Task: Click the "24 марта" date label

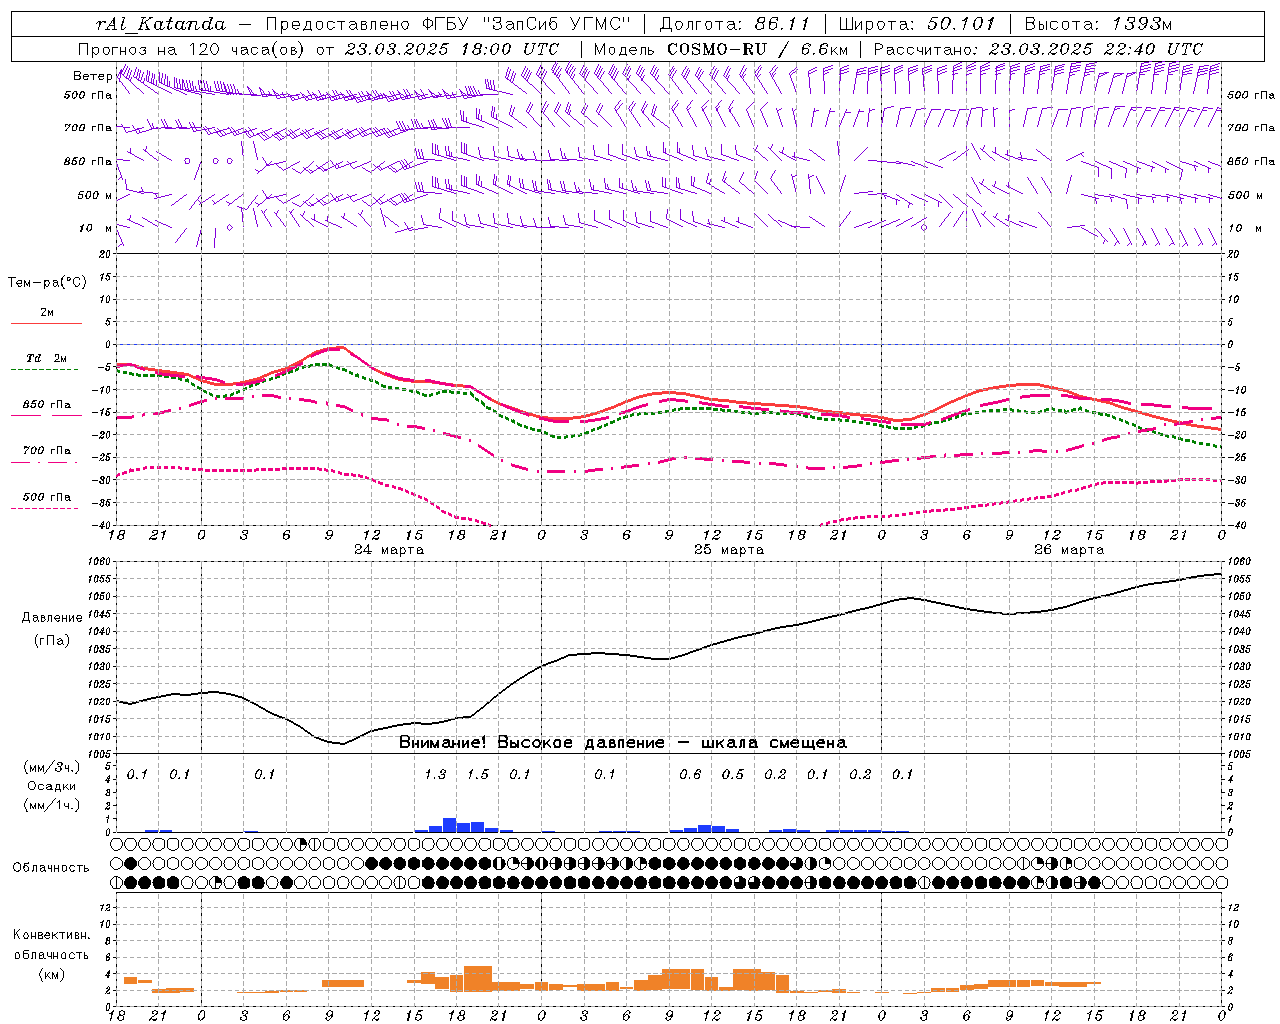Action: [389, 550]
